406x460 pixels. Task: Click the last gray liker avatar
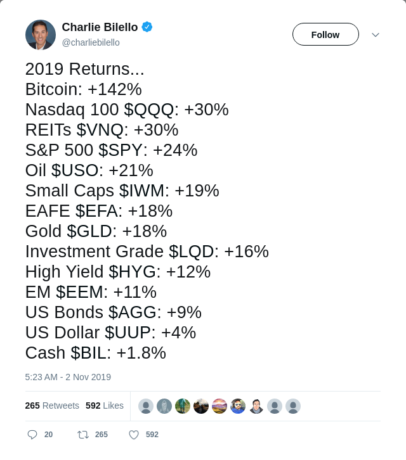pos(293,406)
